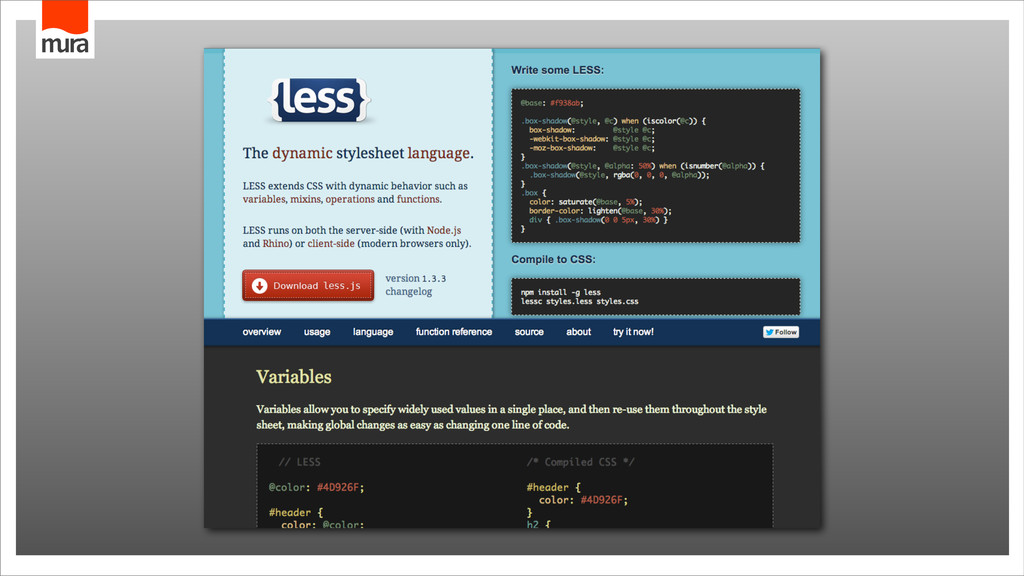Click the mura logo

pyautogui.click(x=65, y=29)
